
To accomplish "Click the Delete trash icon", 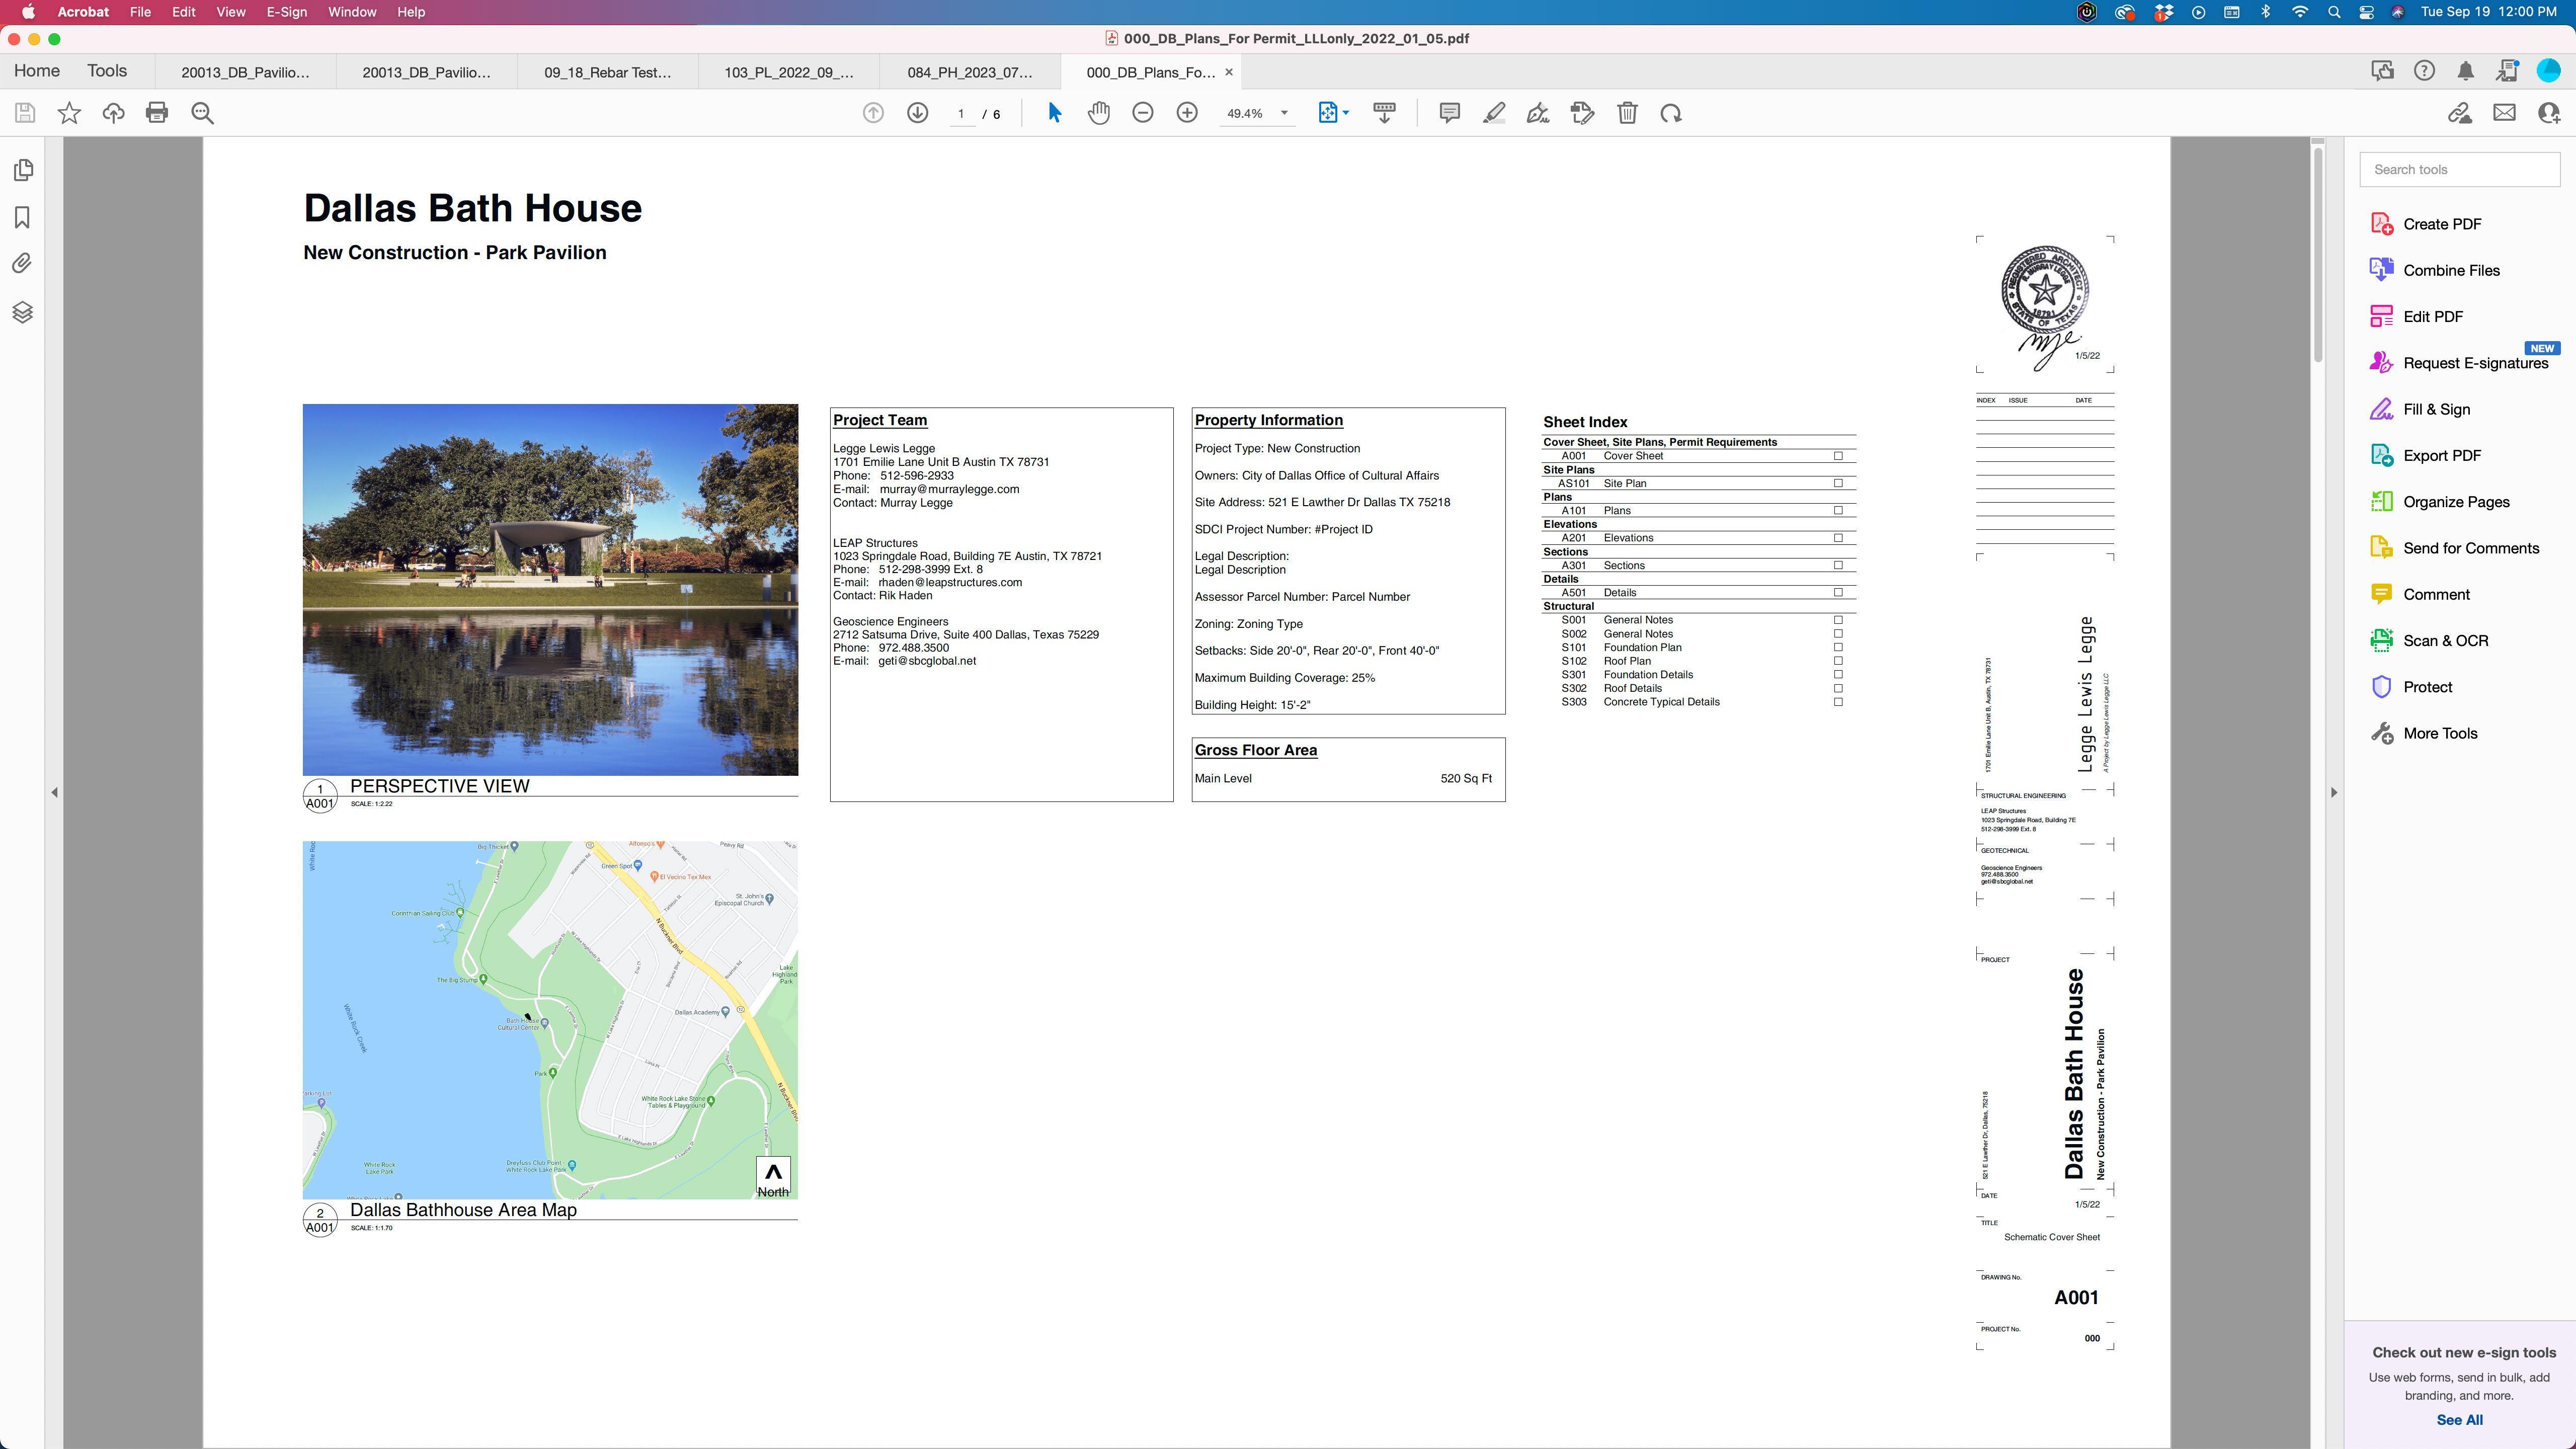I will [x=1627, y=113].
